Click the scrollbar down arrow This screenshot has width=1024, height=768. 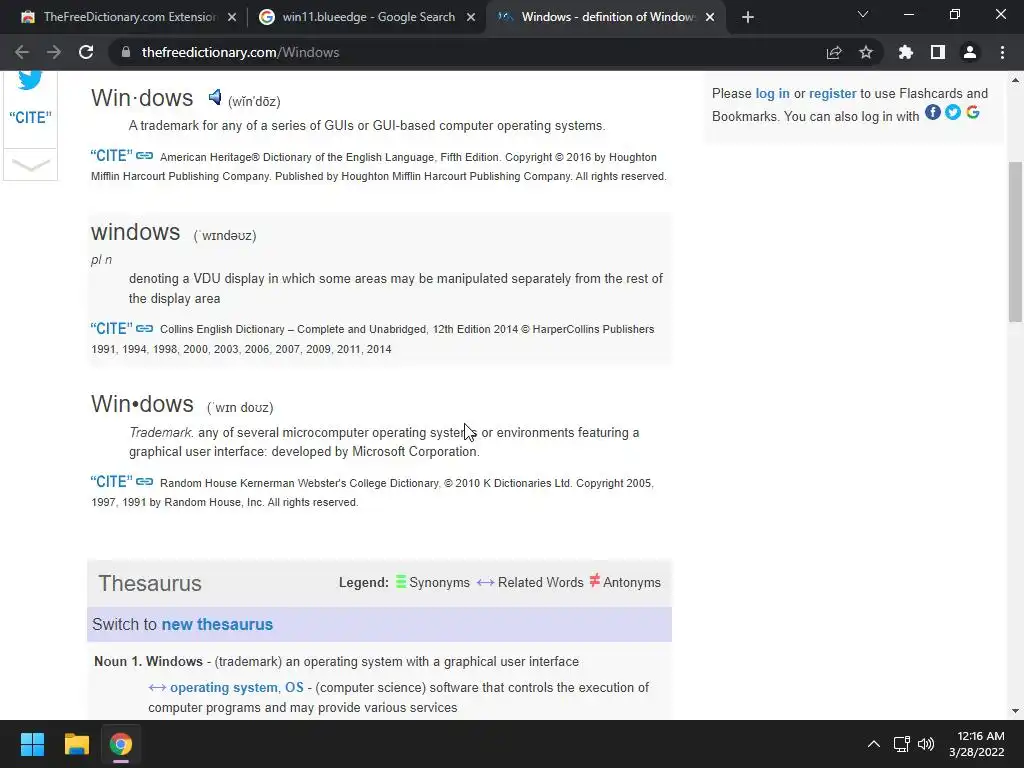coord(1016,711)
